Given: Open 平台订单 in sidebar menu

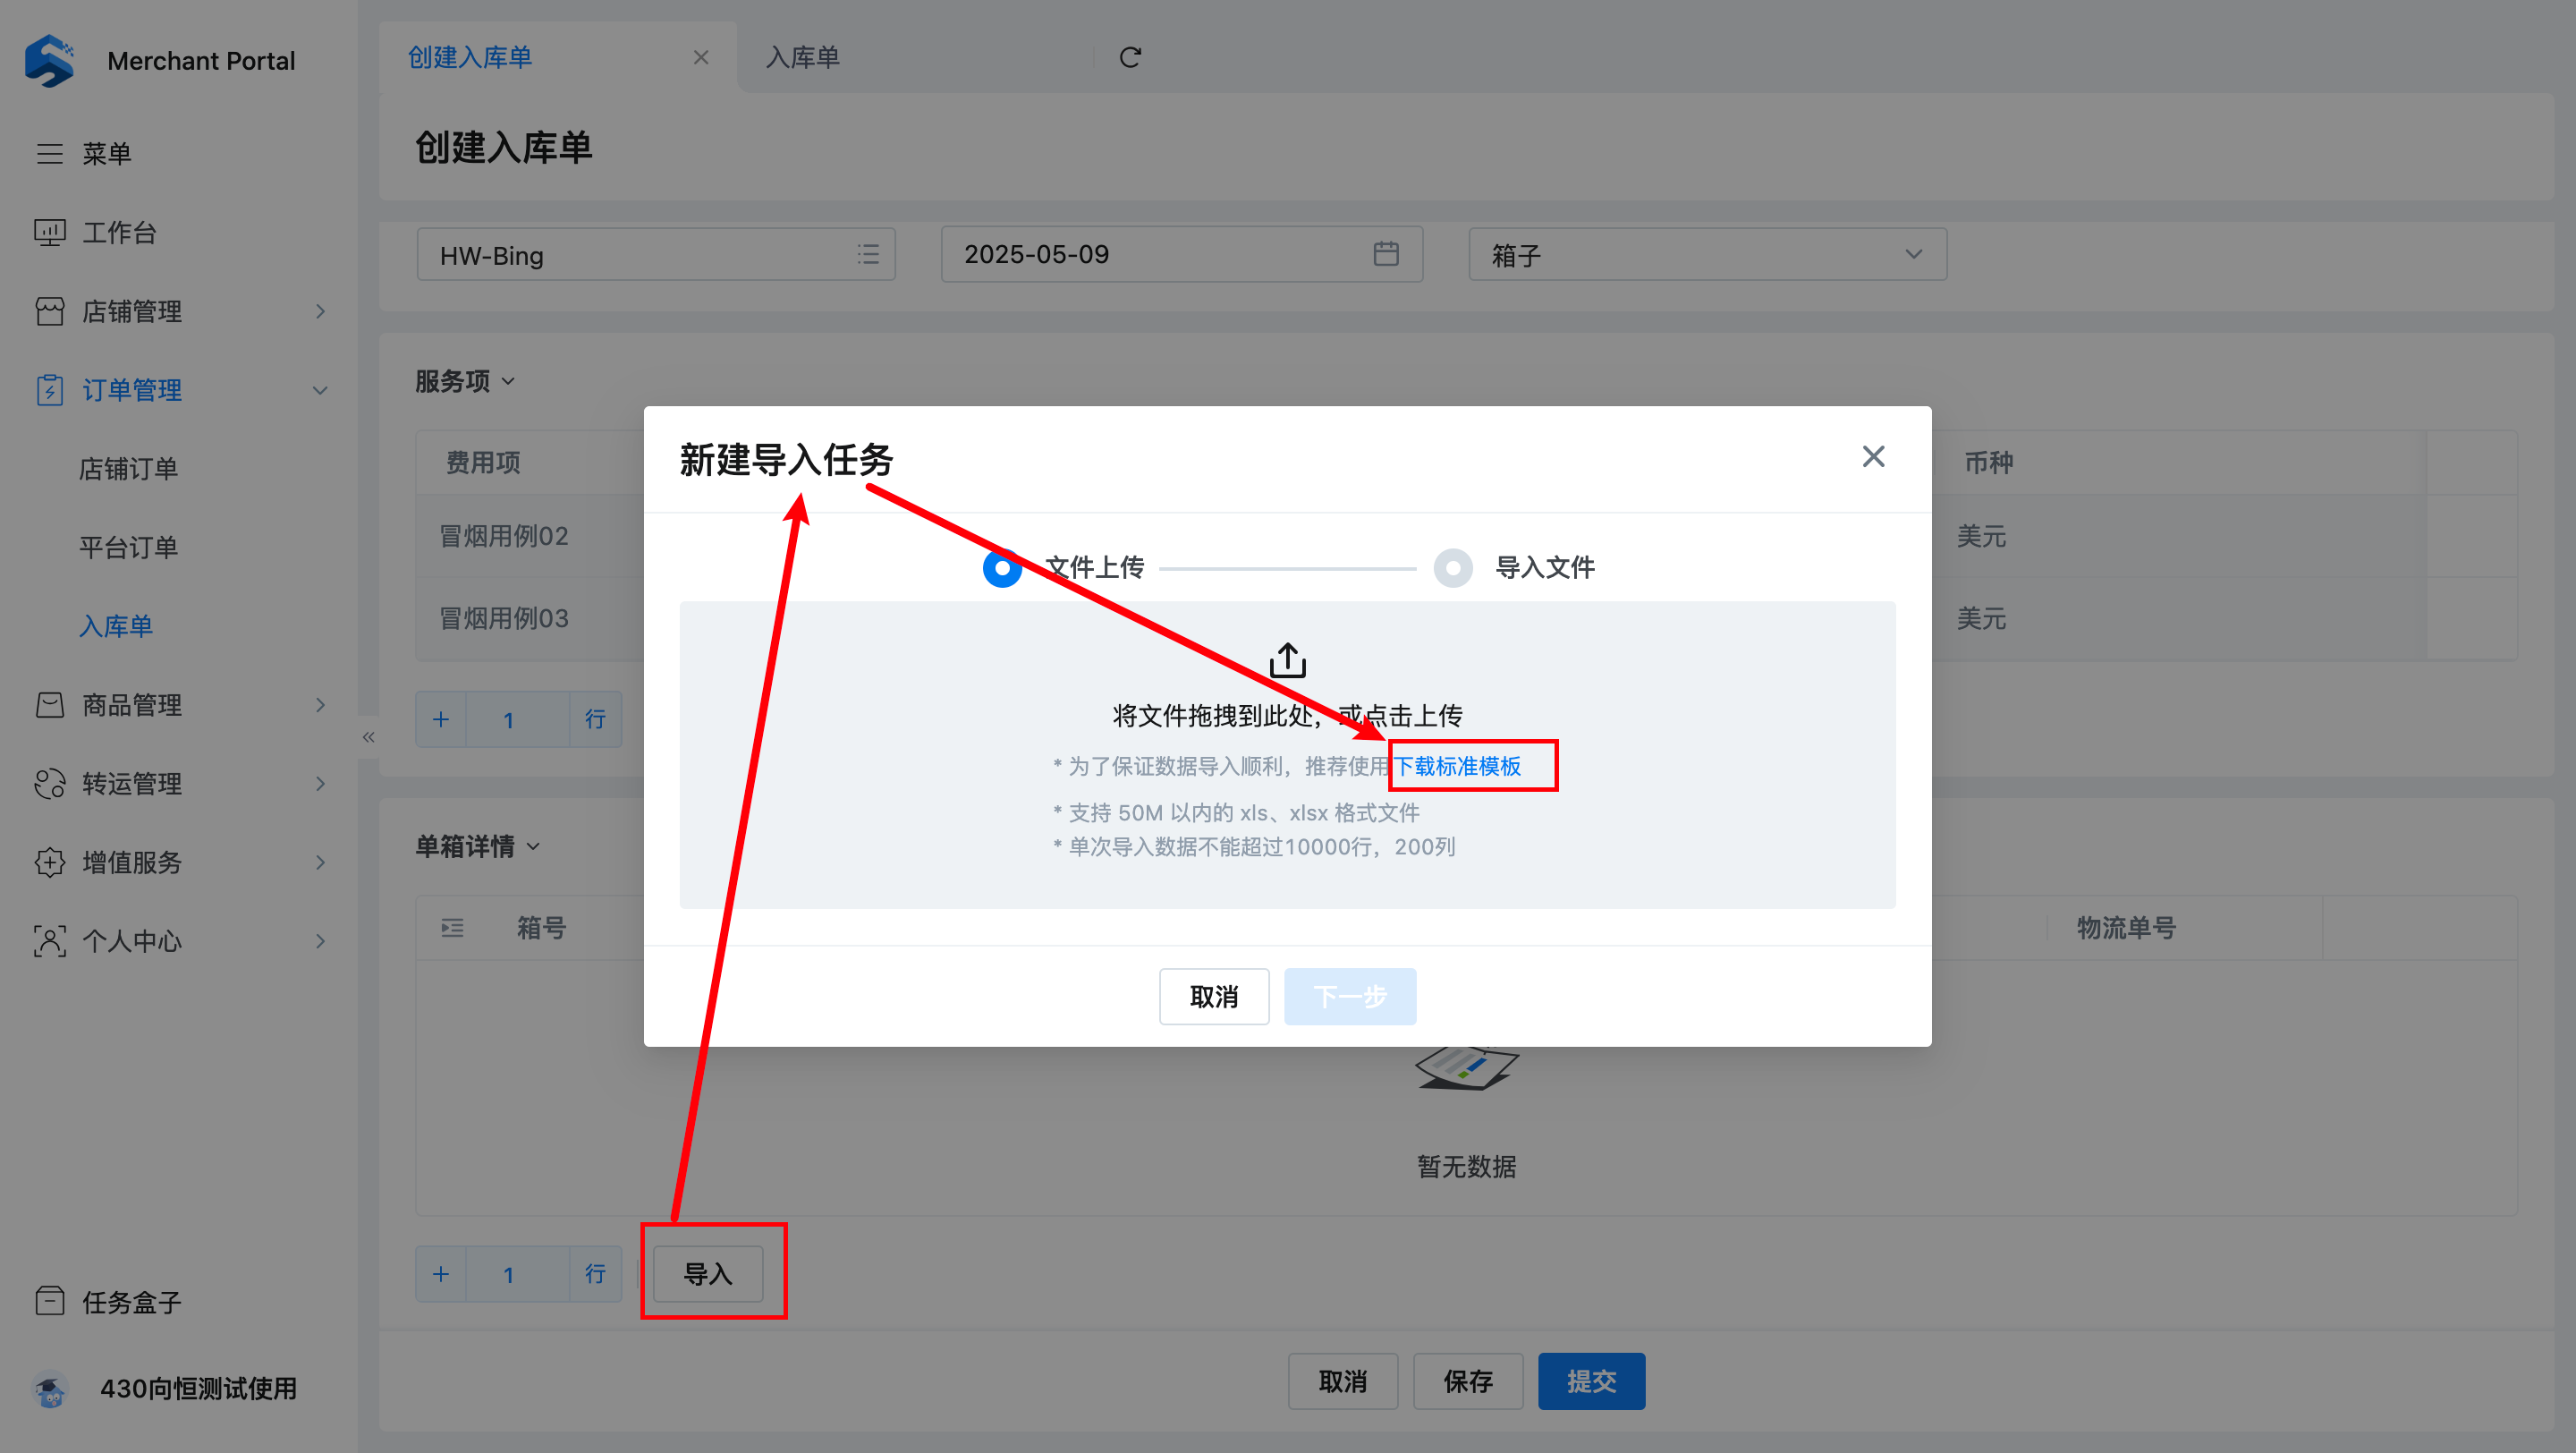Looking at the screenshot, I should (x=128, y=547).
